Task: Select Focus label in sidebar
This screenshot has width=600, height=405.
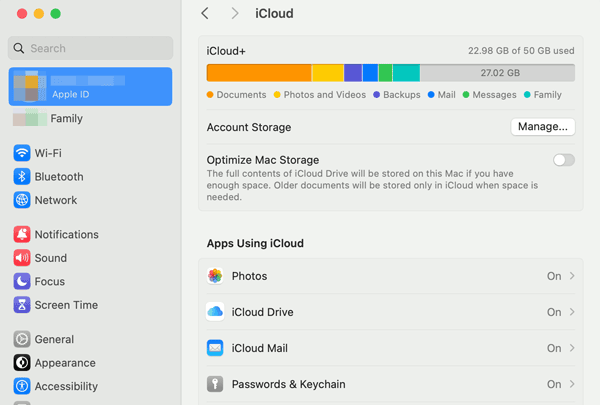Action: (x=50, y=281)
